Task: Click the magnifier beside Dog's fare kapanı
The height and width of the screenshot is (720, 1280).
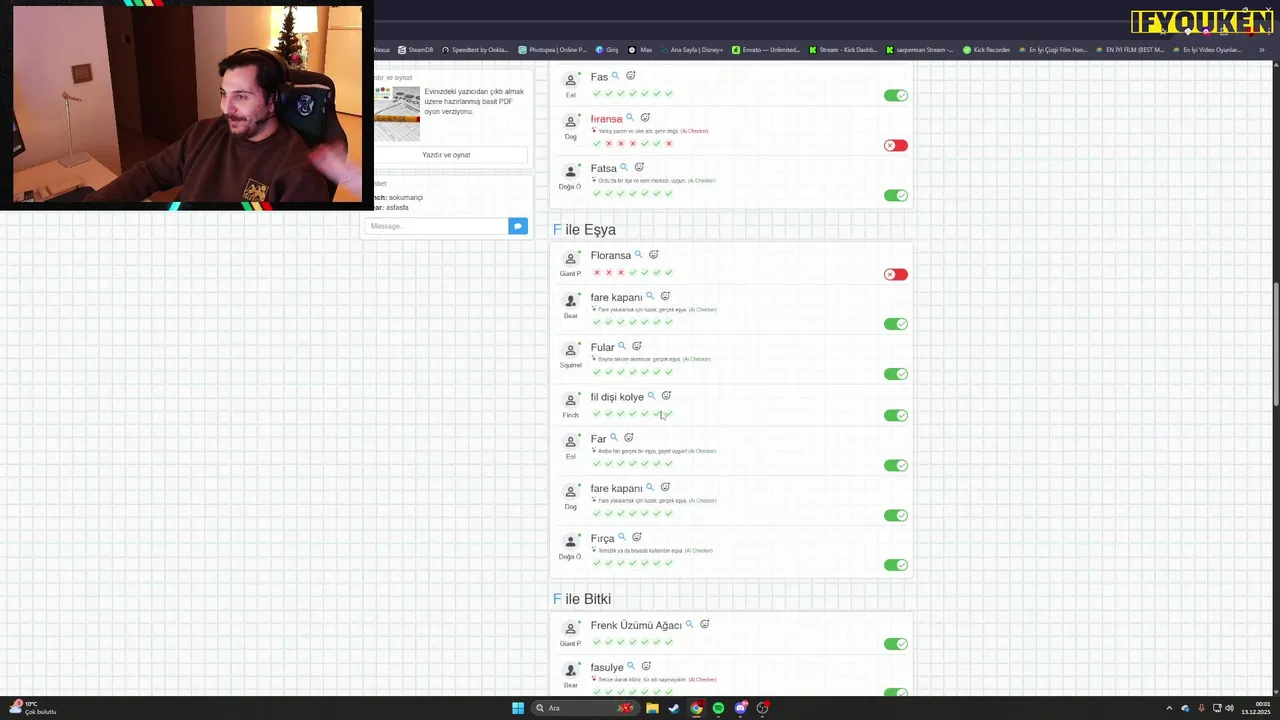Action: 650,488
